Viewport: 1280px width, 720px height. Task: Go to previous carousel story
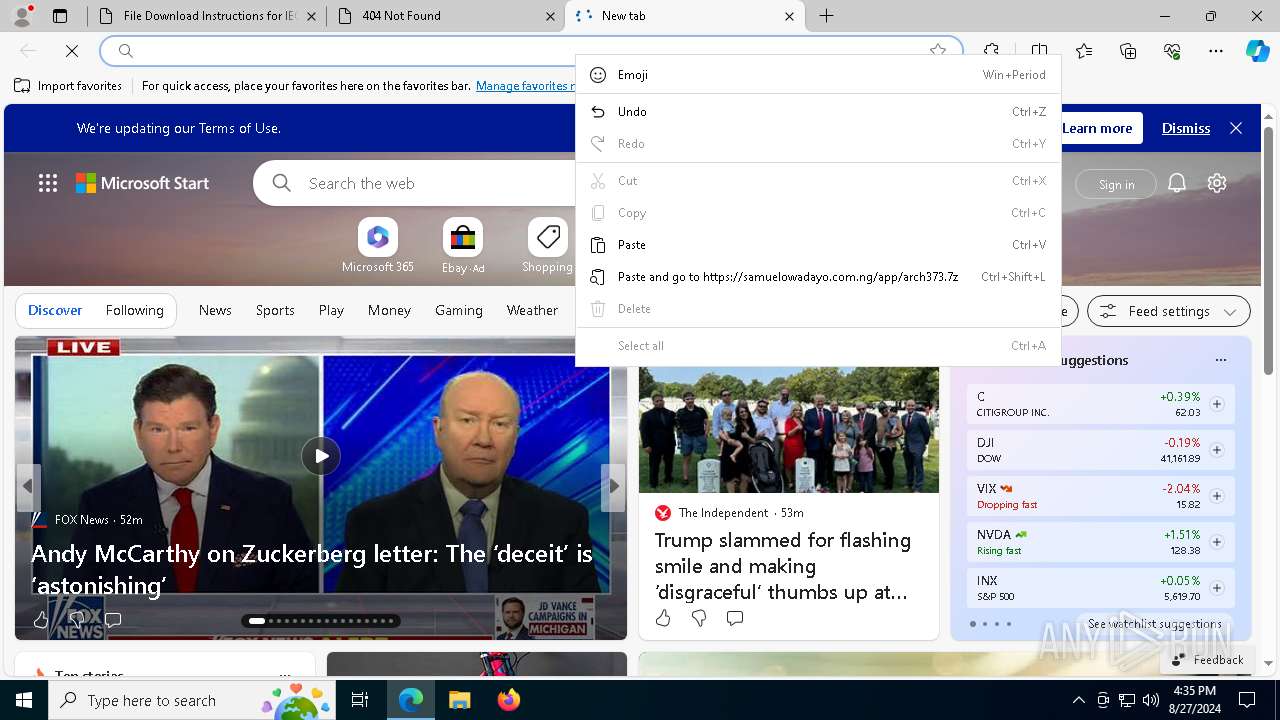click(x=28, y=486)
